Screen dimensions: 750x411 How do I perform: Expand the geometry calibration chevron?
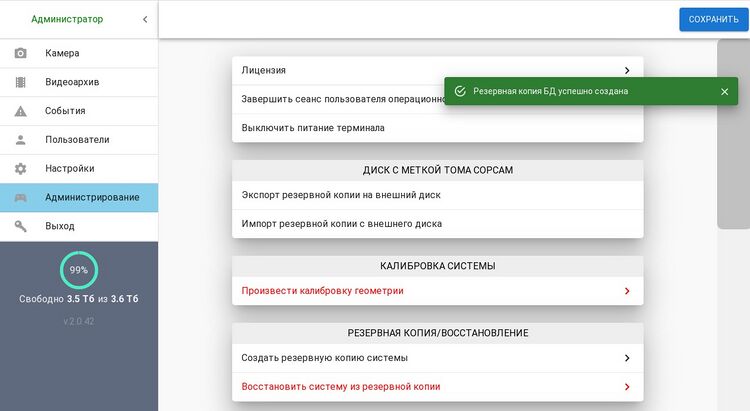[x=626, y=291]
